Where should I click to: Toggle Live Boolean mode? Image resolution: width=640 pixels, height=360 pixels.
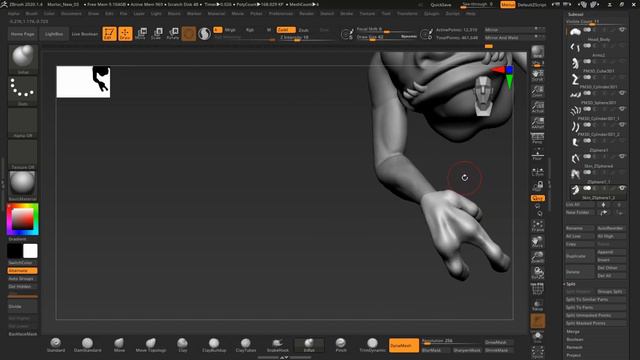(x=85, y=34)
